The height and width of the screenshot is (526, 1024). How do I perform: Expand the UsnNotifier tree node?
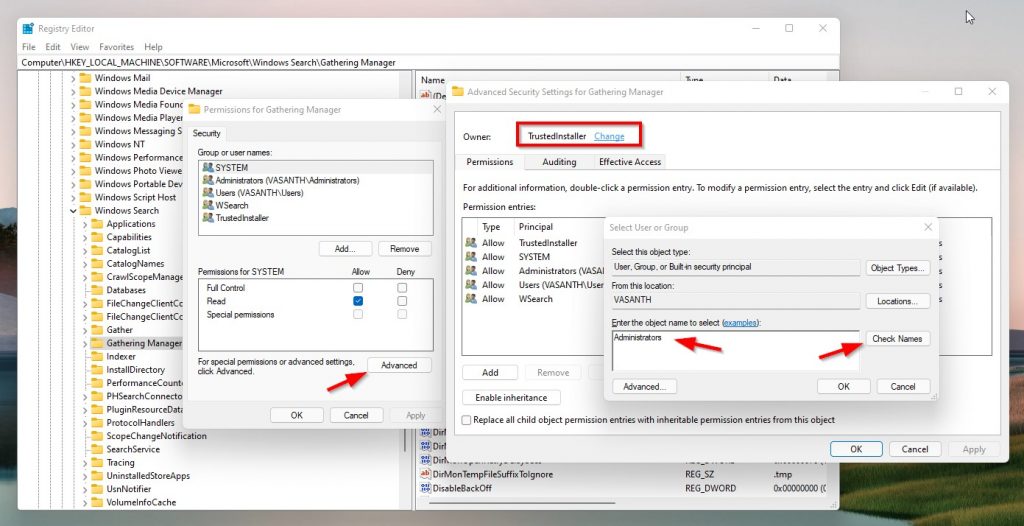pyautogui.click(x=84, y=489)
